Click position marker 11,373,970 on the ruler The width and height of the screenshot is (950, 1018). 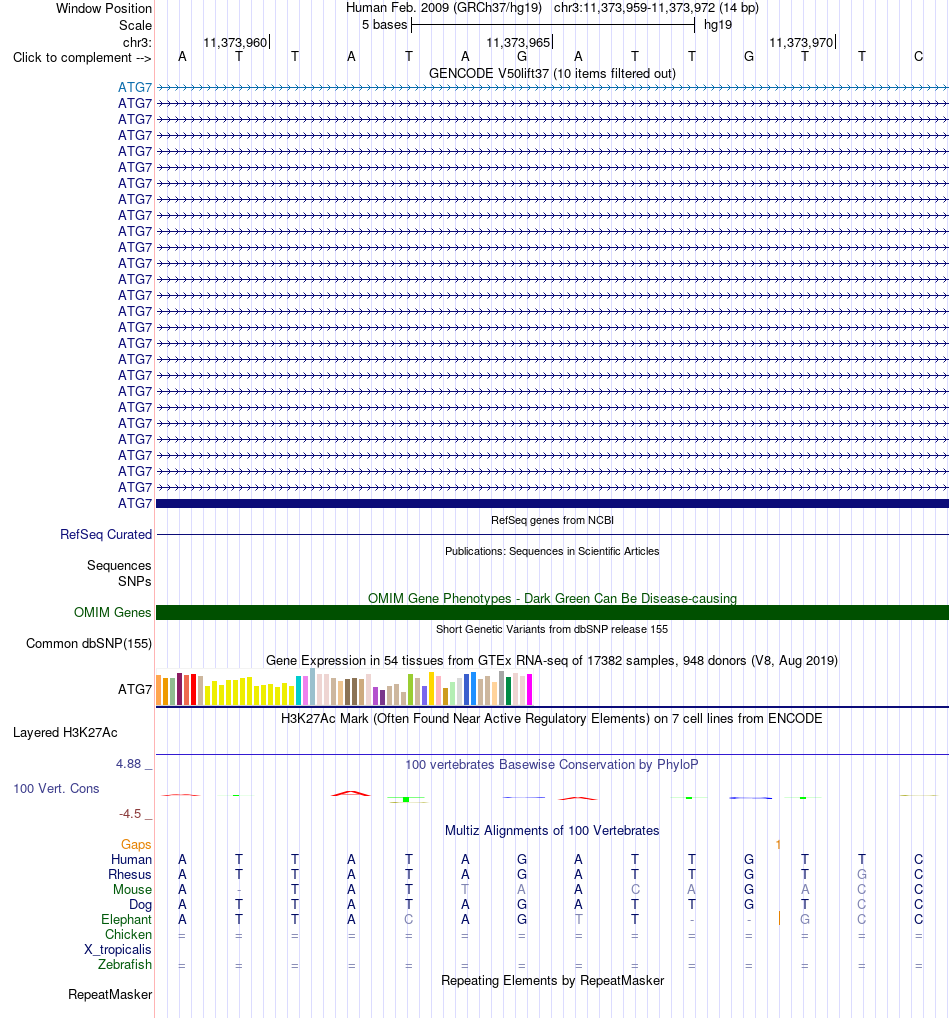(x=801, y=42)
